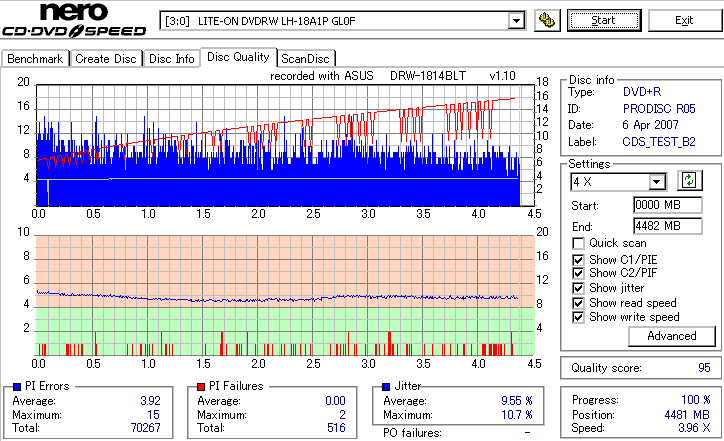
Task: Click the green refresh speed icon
Action: 689,180
